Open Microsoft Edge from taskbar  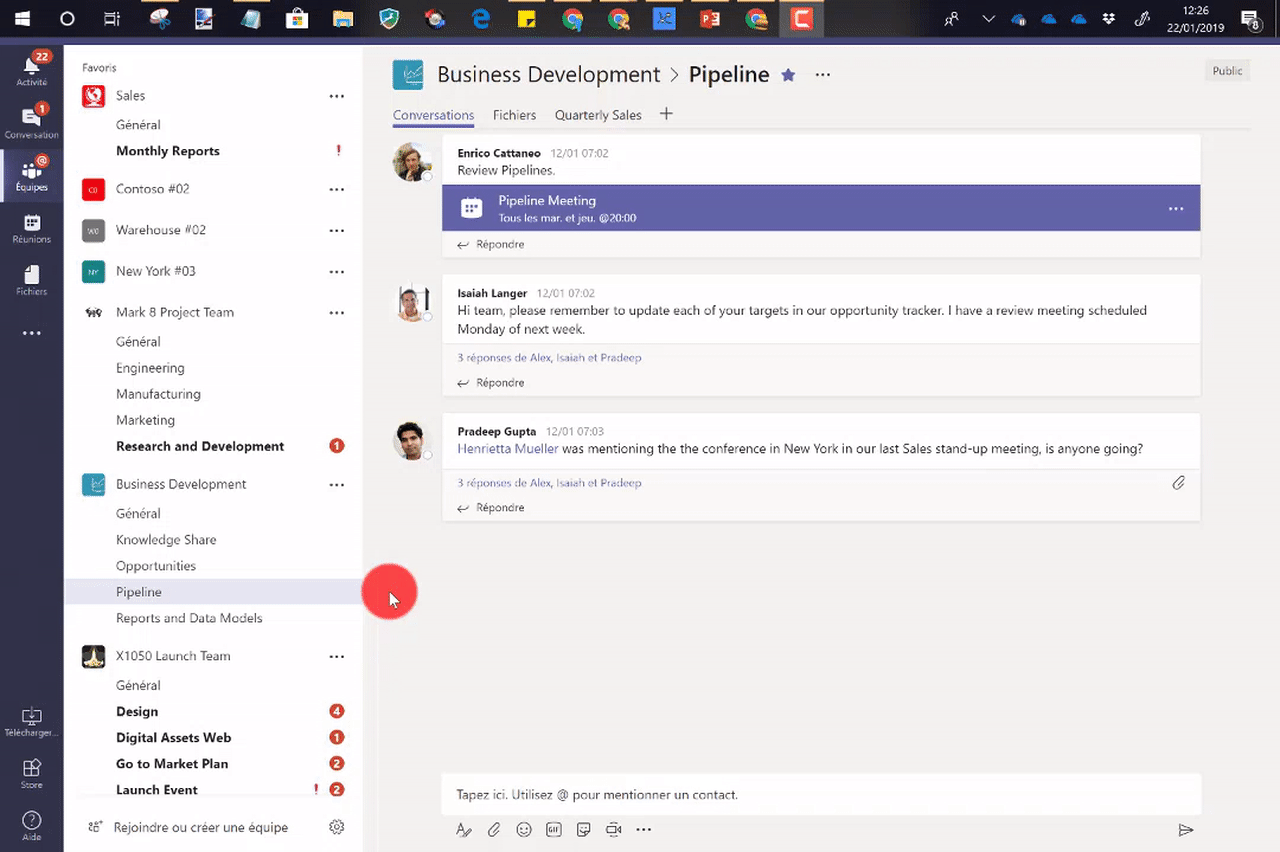coord(481,18)
